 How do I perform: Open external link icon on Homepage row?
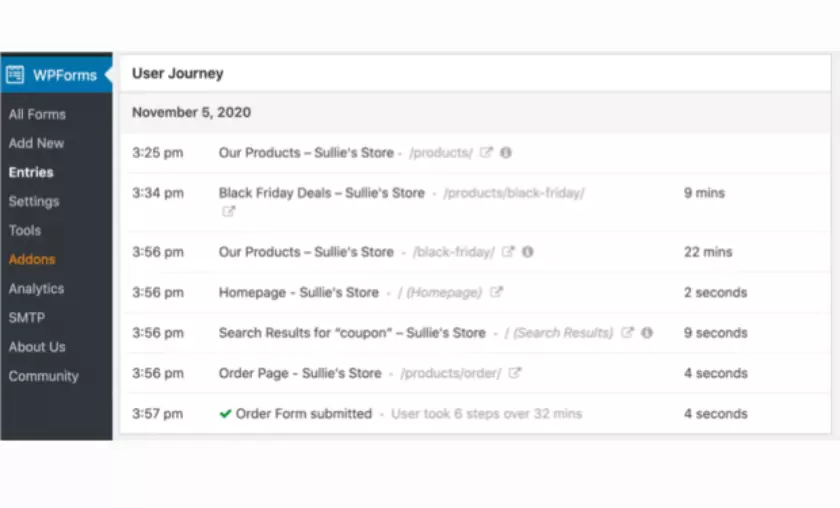tap(497, 292)
